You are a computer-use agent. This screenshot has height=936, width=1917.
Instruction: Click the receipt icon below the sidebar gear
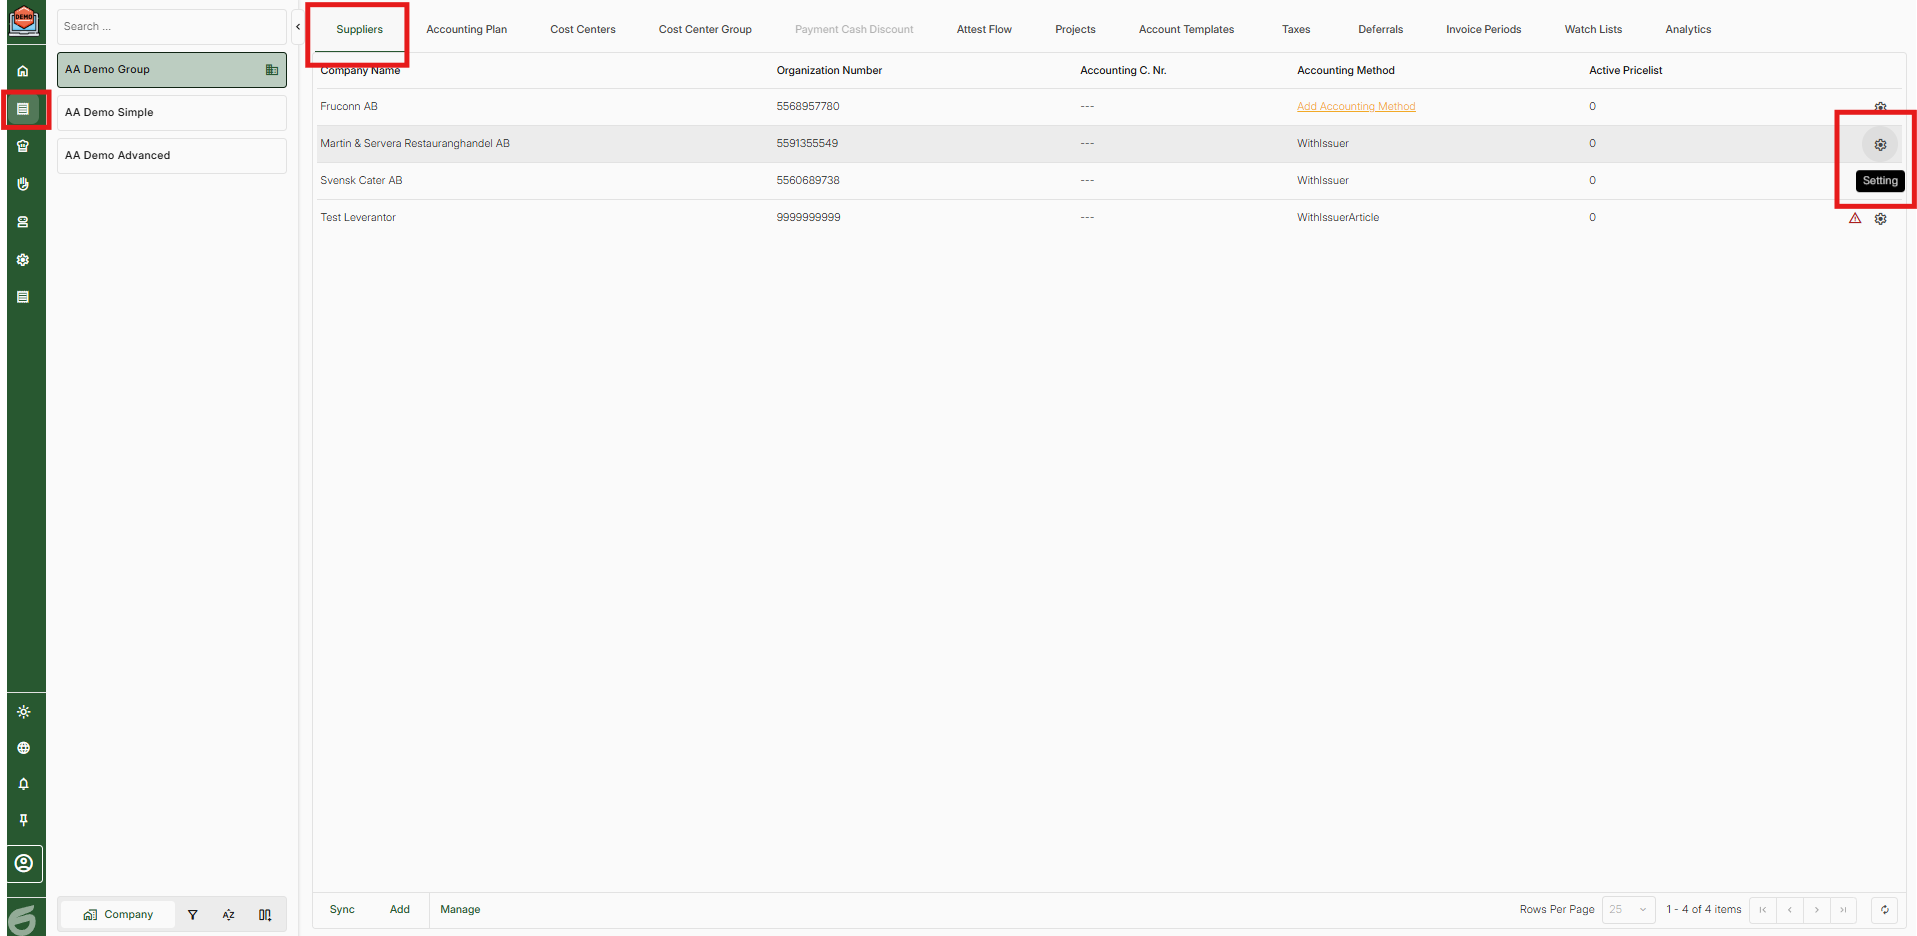[x=23, y=297]
